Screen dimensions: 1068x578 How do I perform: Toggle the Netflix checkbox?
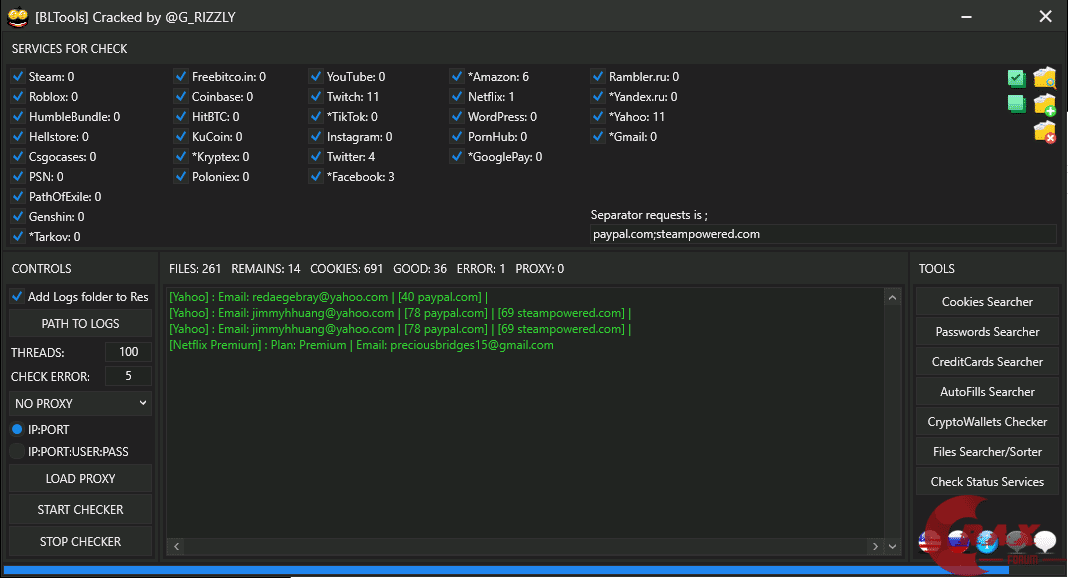tap(457, 96)
